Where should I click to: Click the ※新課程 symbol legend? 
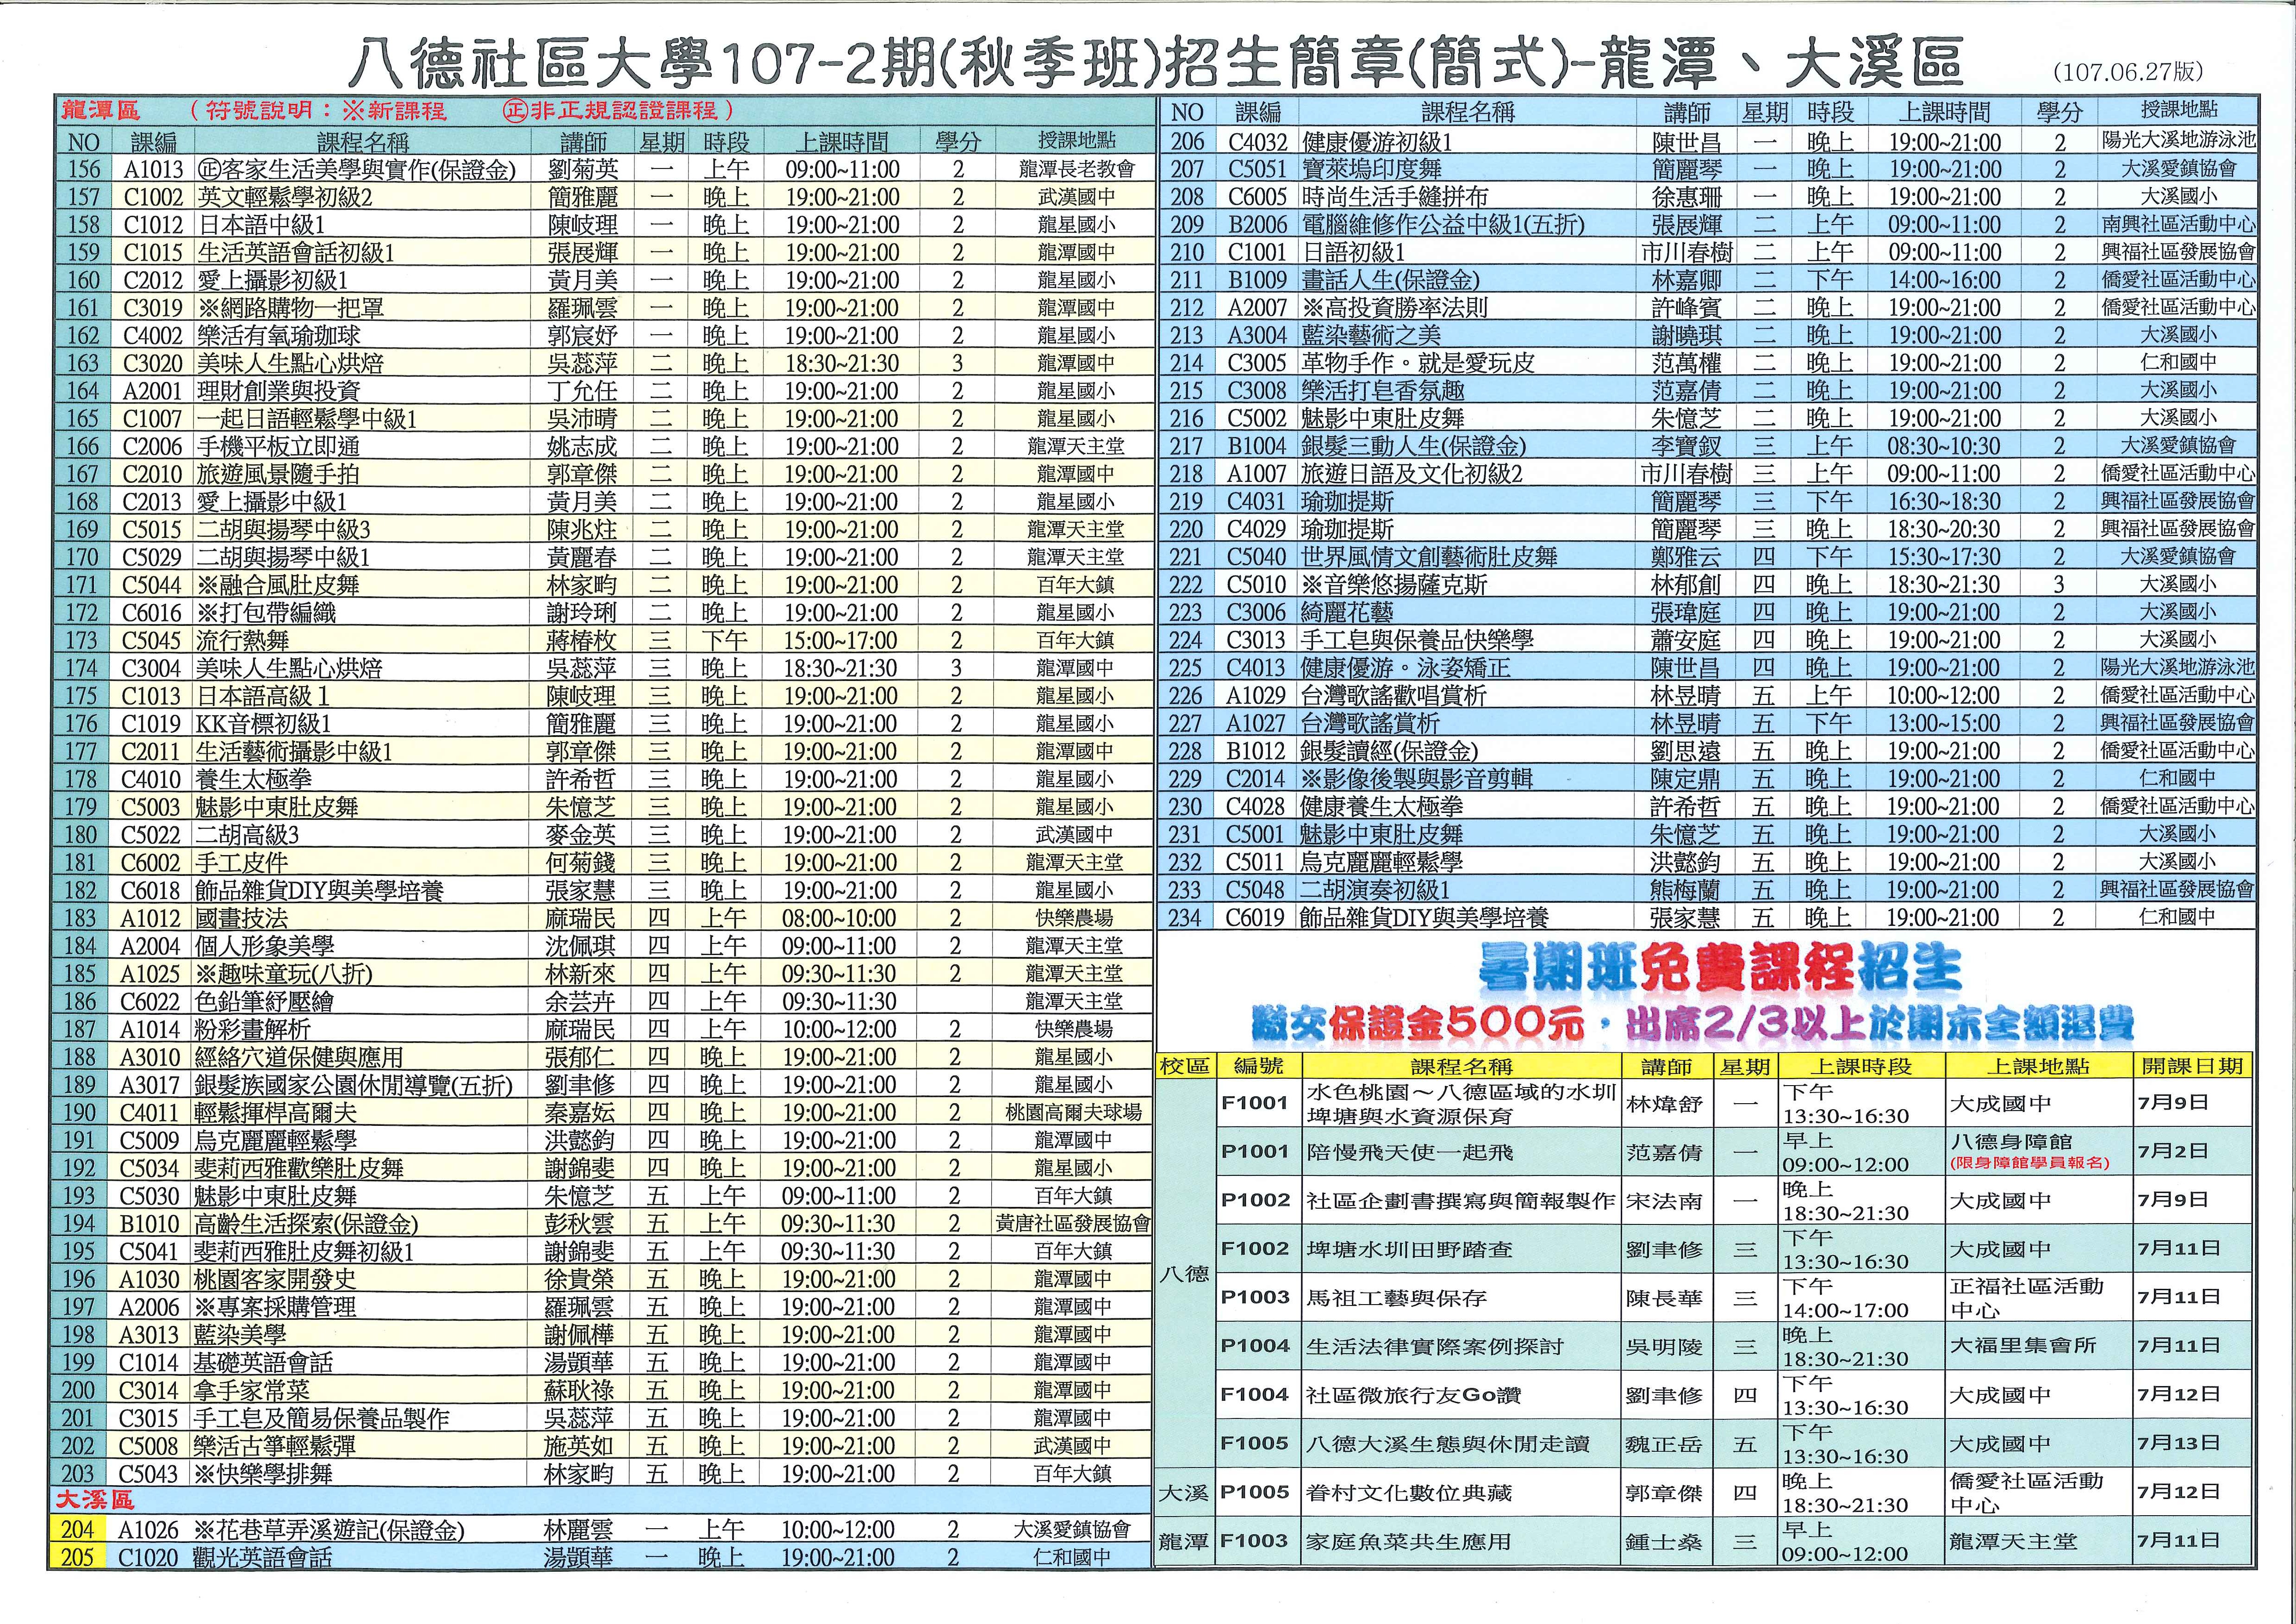click(395, 110)
